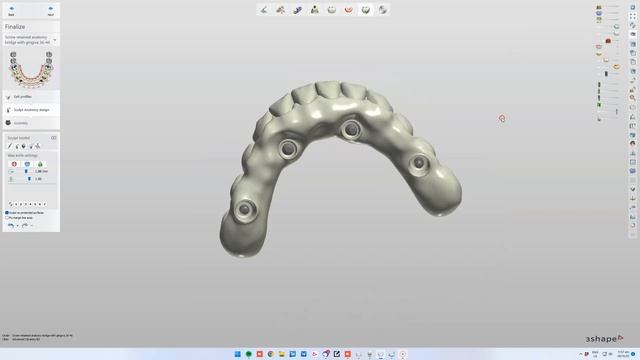Select the last sculpt toolkit tool icon

click(x=38, y=146)
